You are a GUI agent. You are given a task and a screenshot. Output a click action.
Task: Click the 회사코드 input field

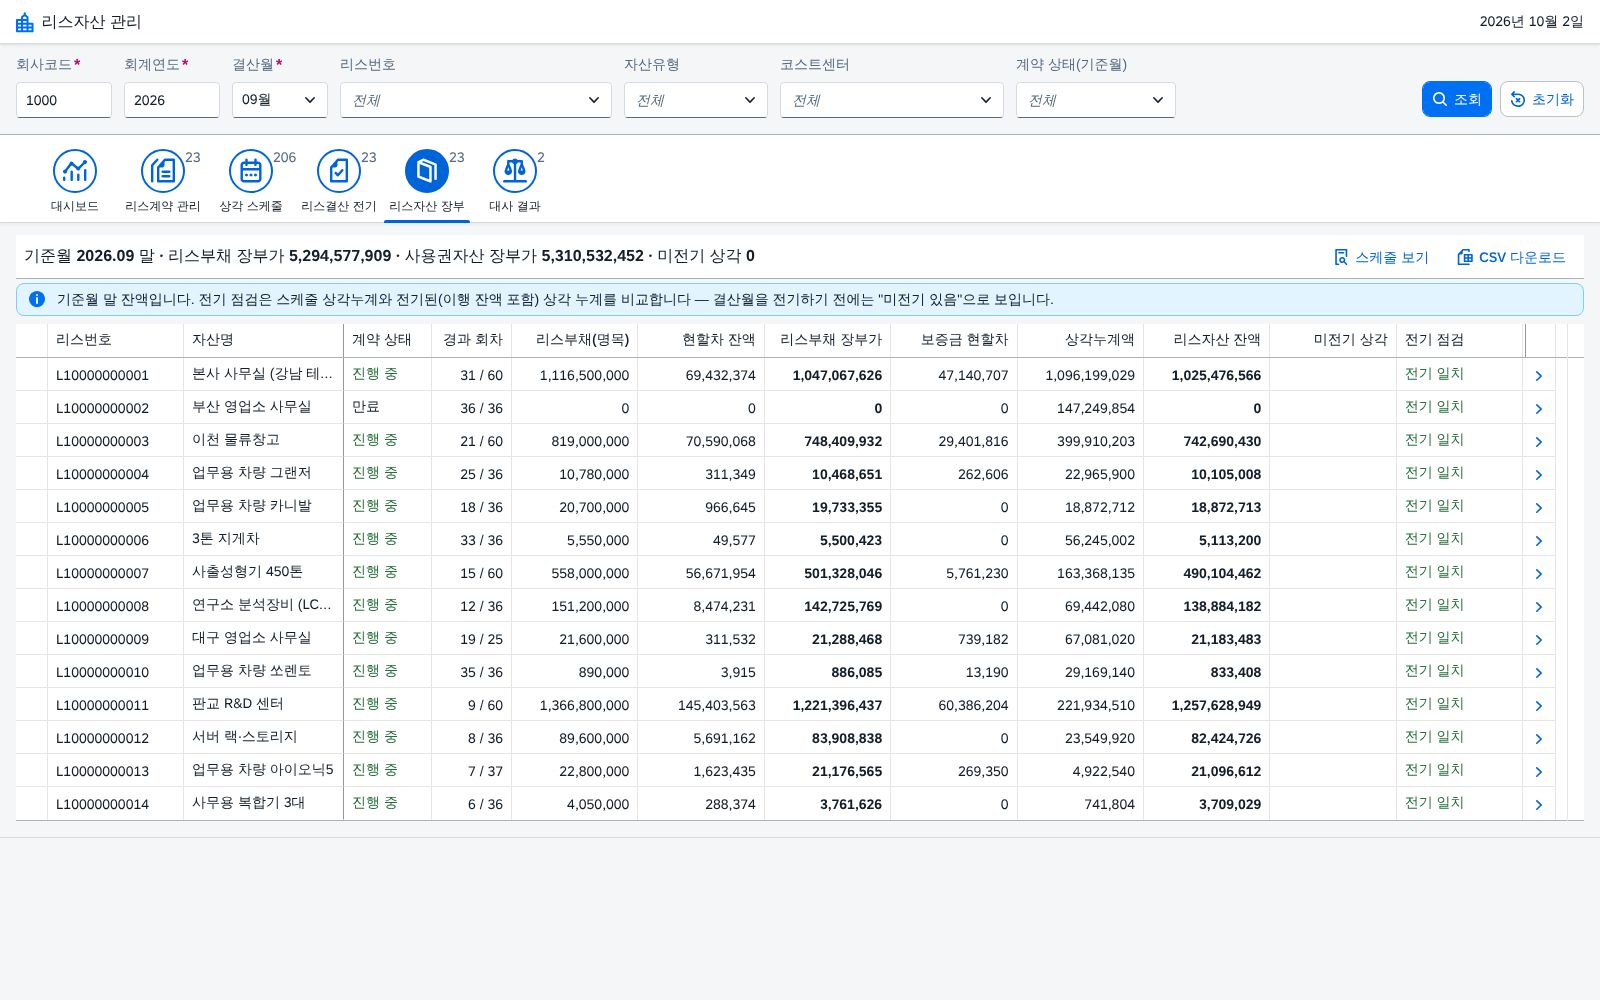[x=64, y=100]
